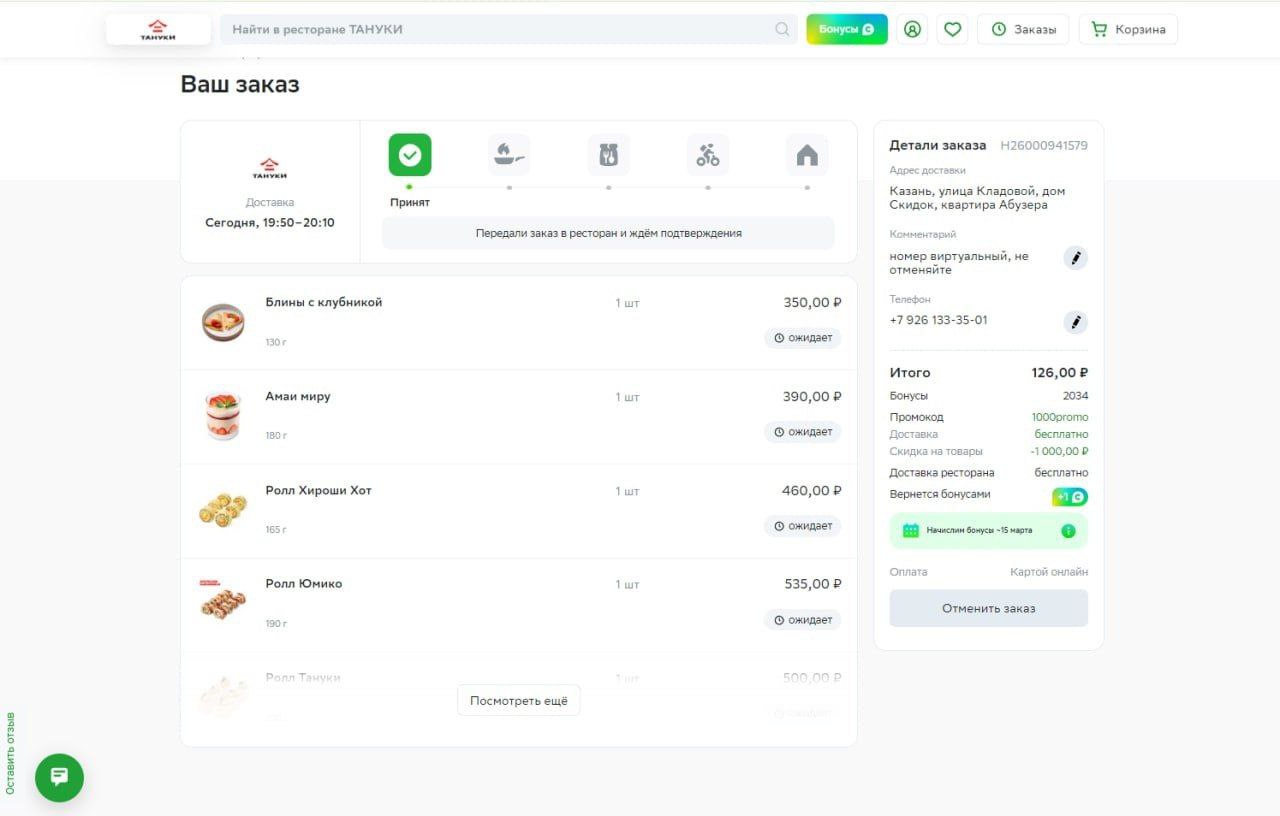Open the Заказы orders section
The width and height of the screenshot is (1280, 816).
point(1023,30)
